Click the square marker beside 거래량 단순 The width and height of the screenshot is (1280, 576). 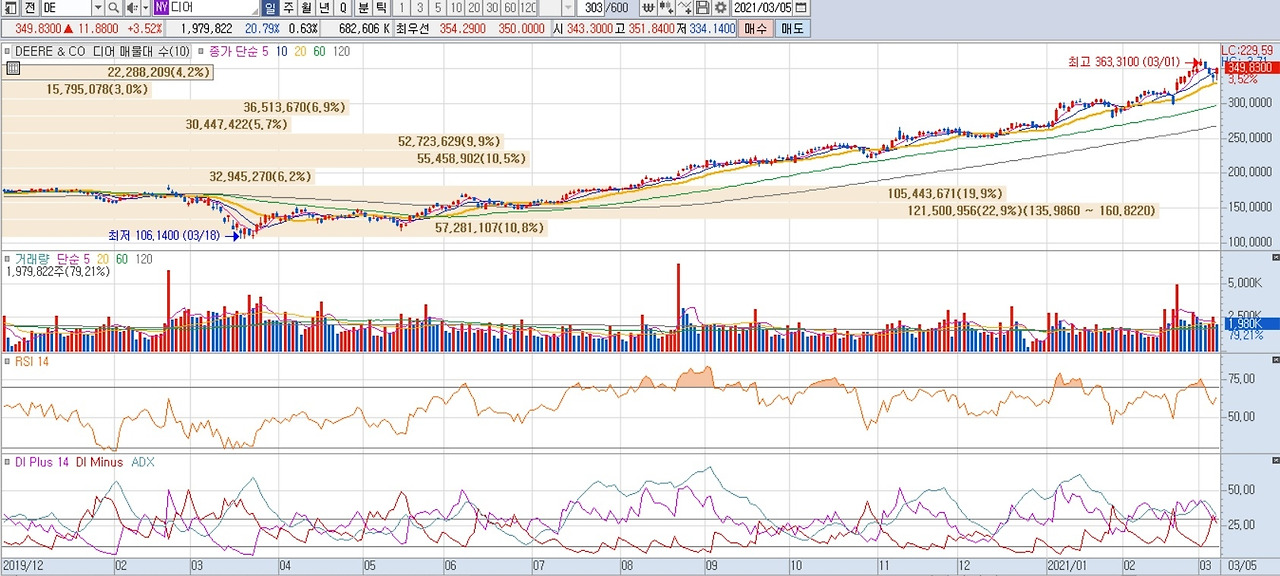click(x=7, y=258)
